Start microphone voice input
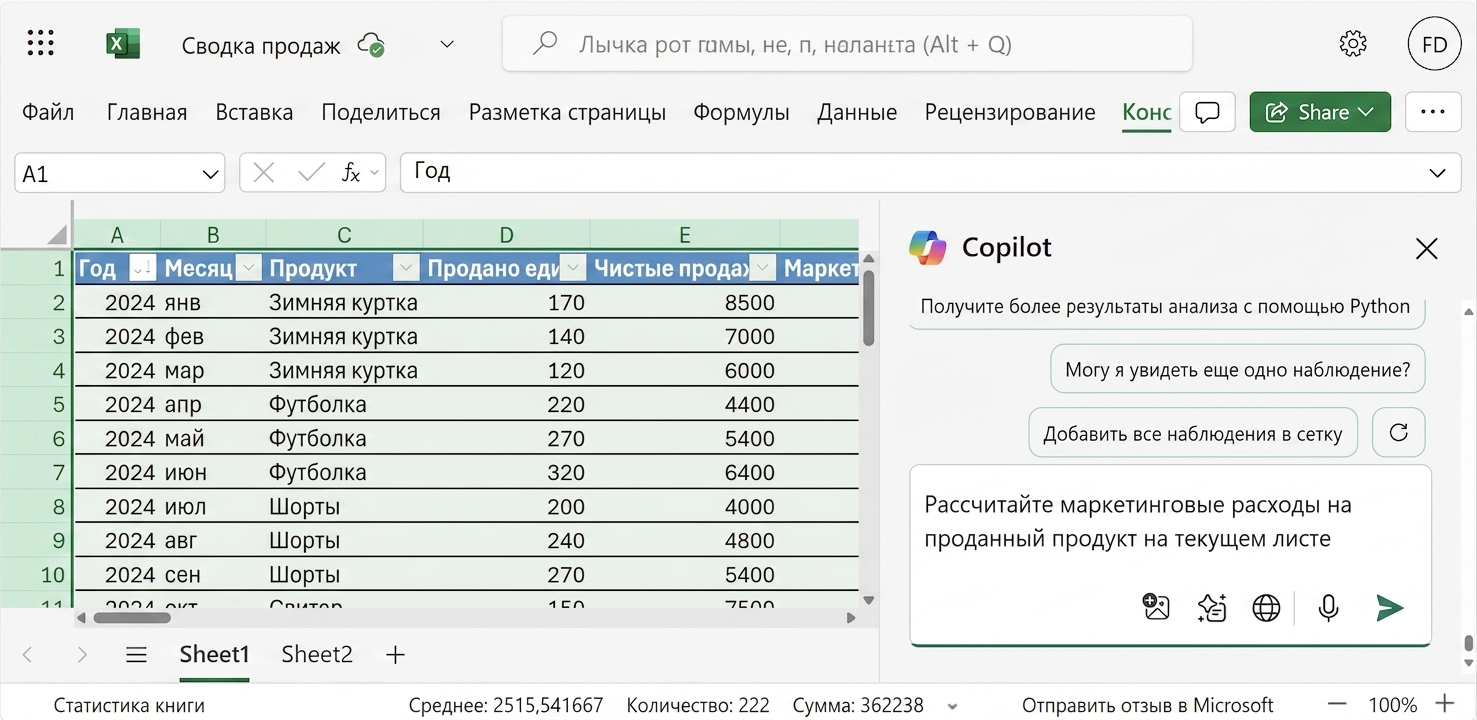Image resolution: width=1477 pixels, height=720 pixels. [x=1328, y=607]
